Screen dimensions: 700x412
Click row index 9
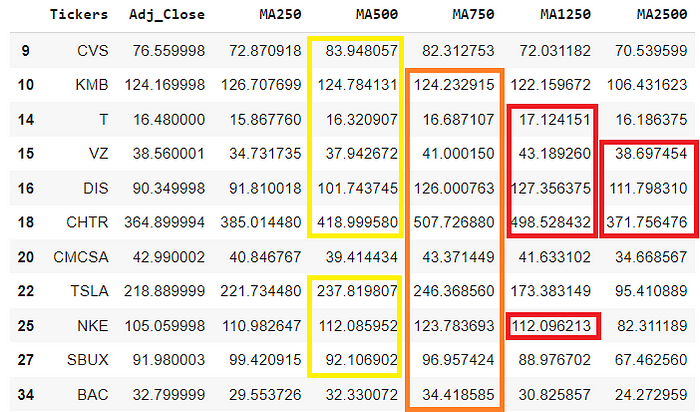[x=25, y=50]
